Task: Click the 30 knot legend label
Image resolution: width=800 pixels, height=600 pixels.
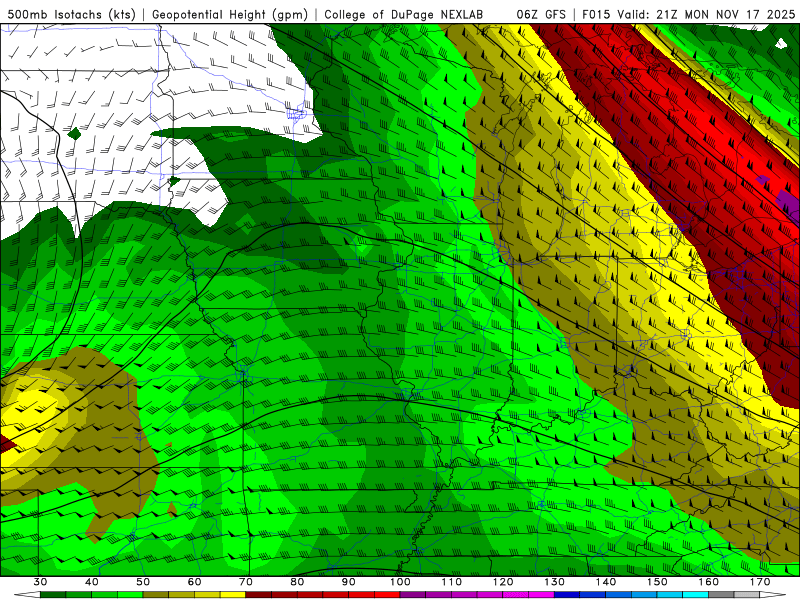Action: point(40,582)
